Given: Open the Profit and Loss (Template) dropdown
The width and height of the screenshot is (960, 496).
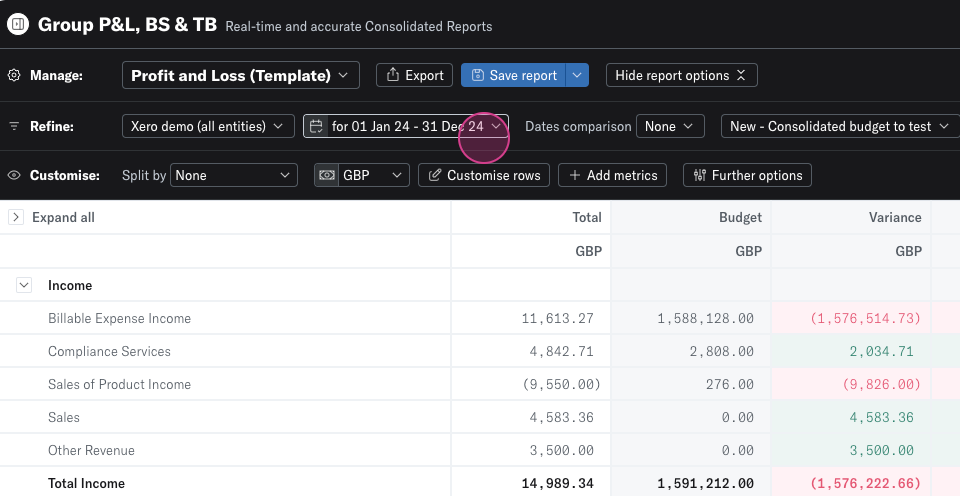Looking at the screenshot, I should (240, 76).
